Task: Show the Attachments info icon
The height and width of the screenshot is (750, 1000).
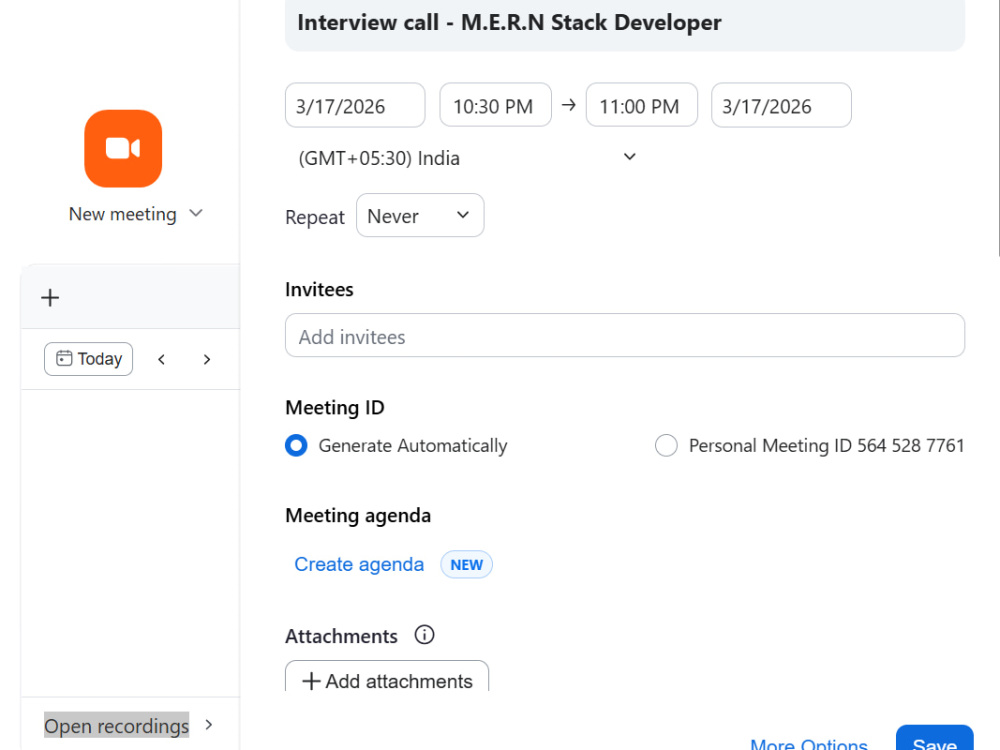Action: pyautogui.click(x=424, y=635)
